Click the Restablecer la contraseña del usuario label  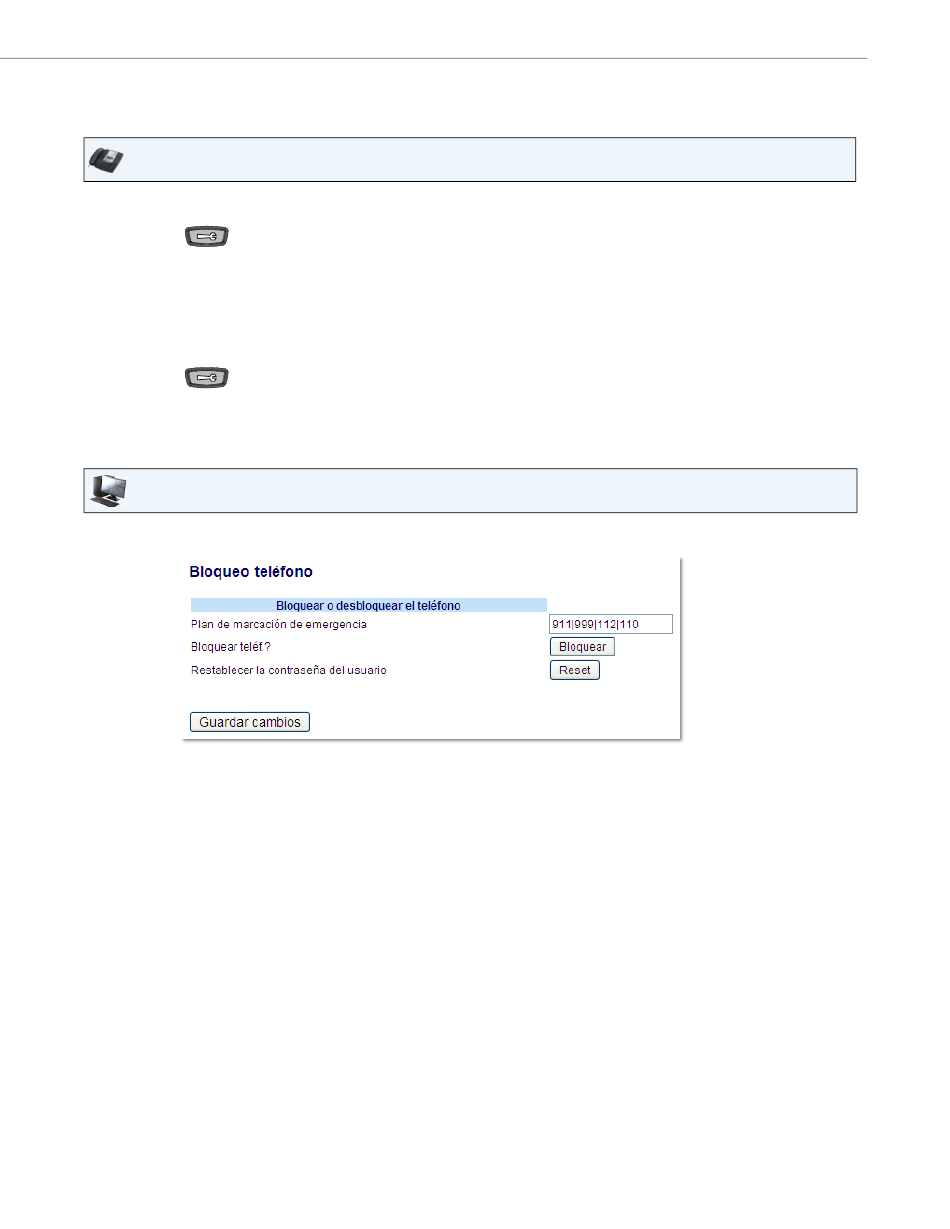(289, 670)
